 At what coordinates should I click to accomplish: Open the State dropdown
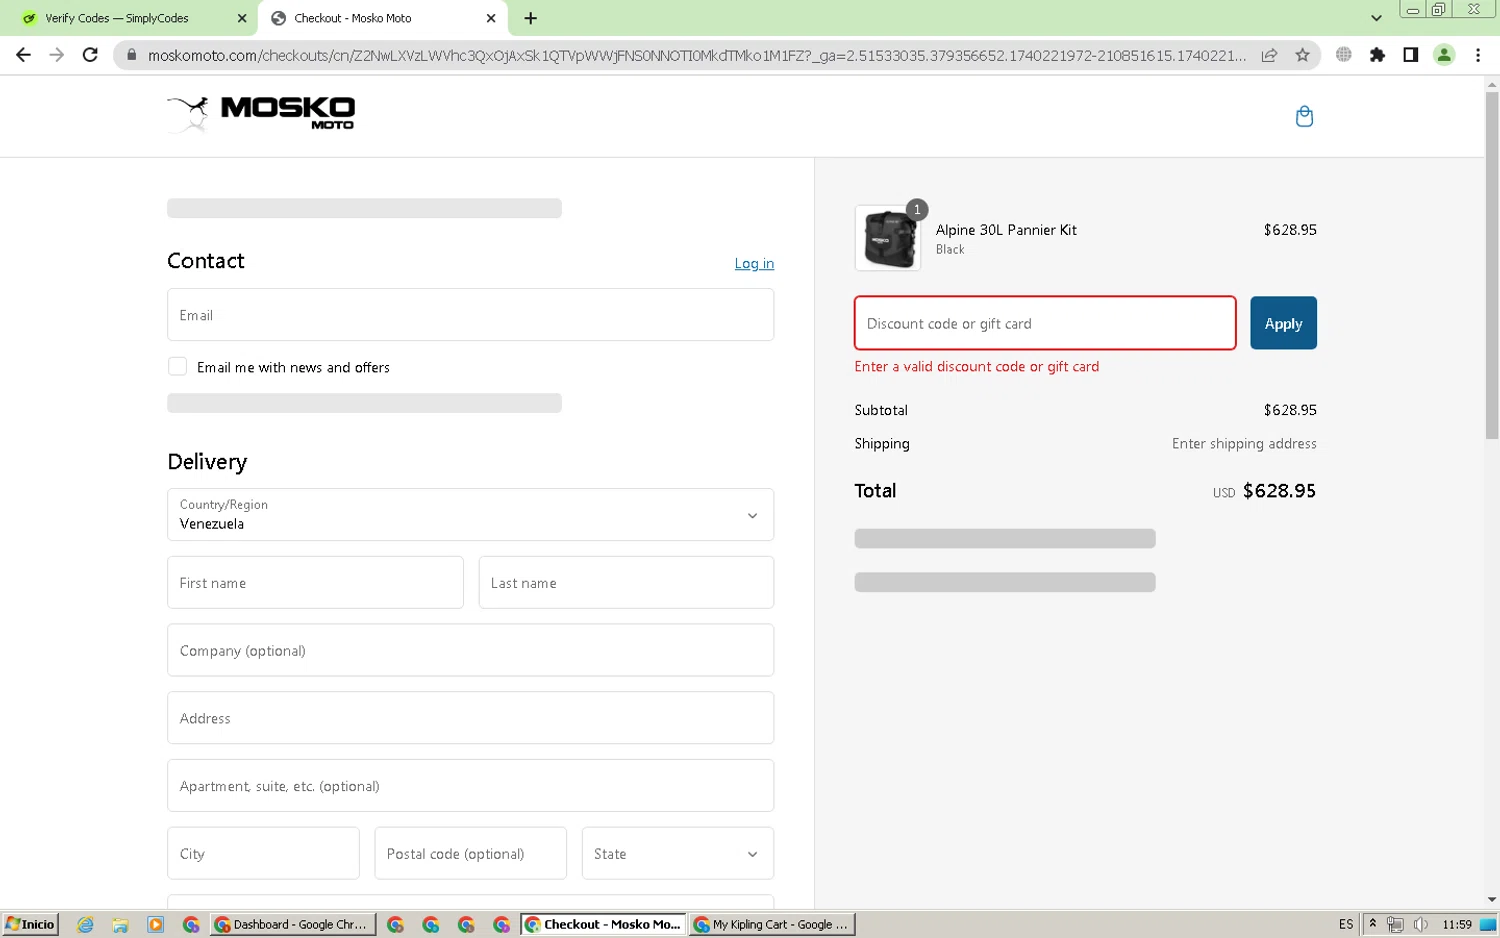click(x=678, y=853)
